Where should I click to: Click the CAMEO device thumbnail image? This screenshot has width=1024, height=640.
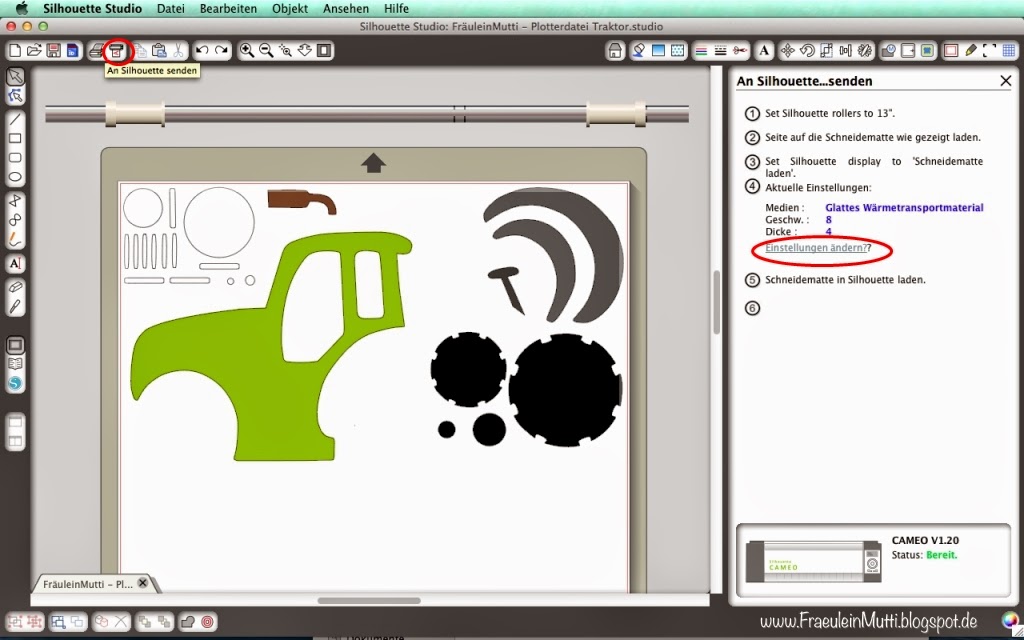pyautogui.click(x=813, y=561)
